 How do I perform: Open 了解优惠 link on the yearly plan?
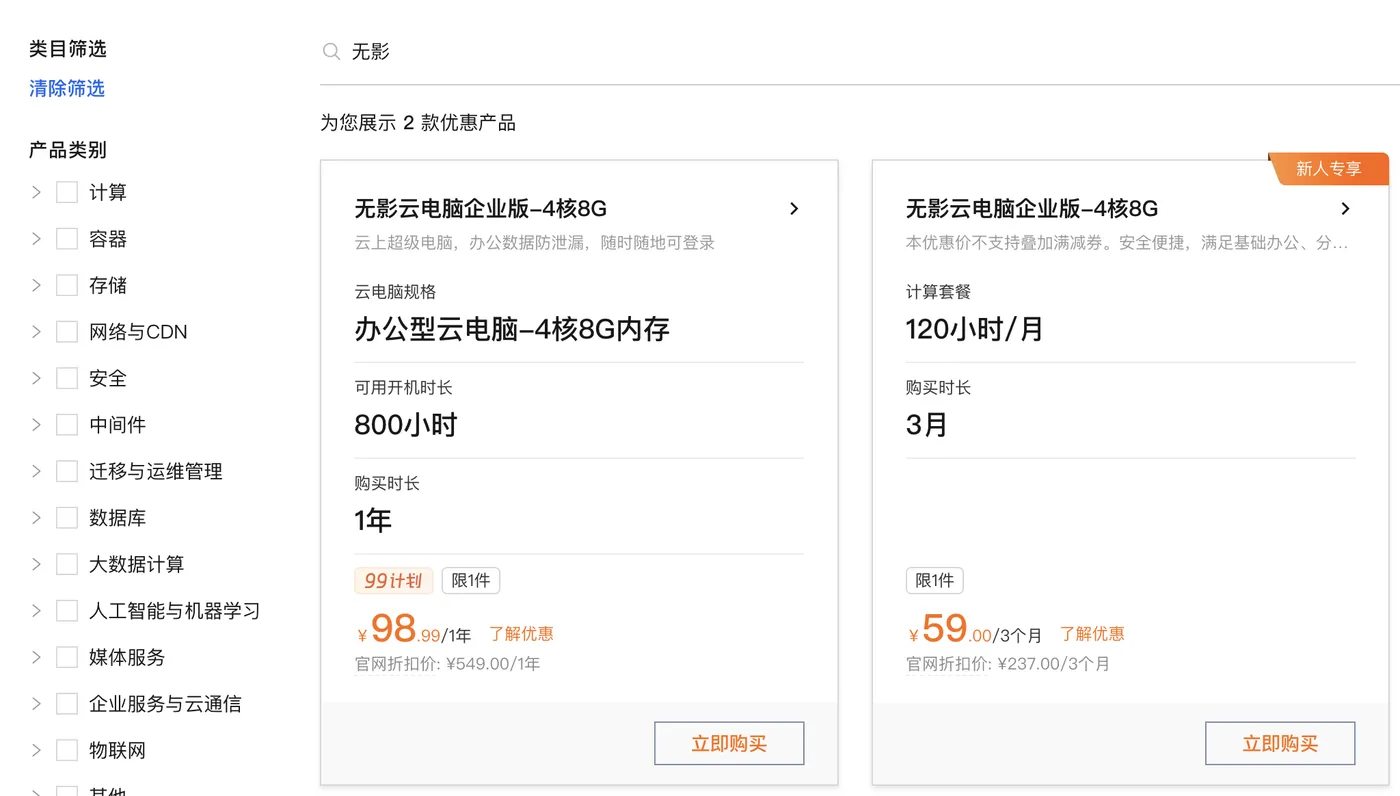520,633
